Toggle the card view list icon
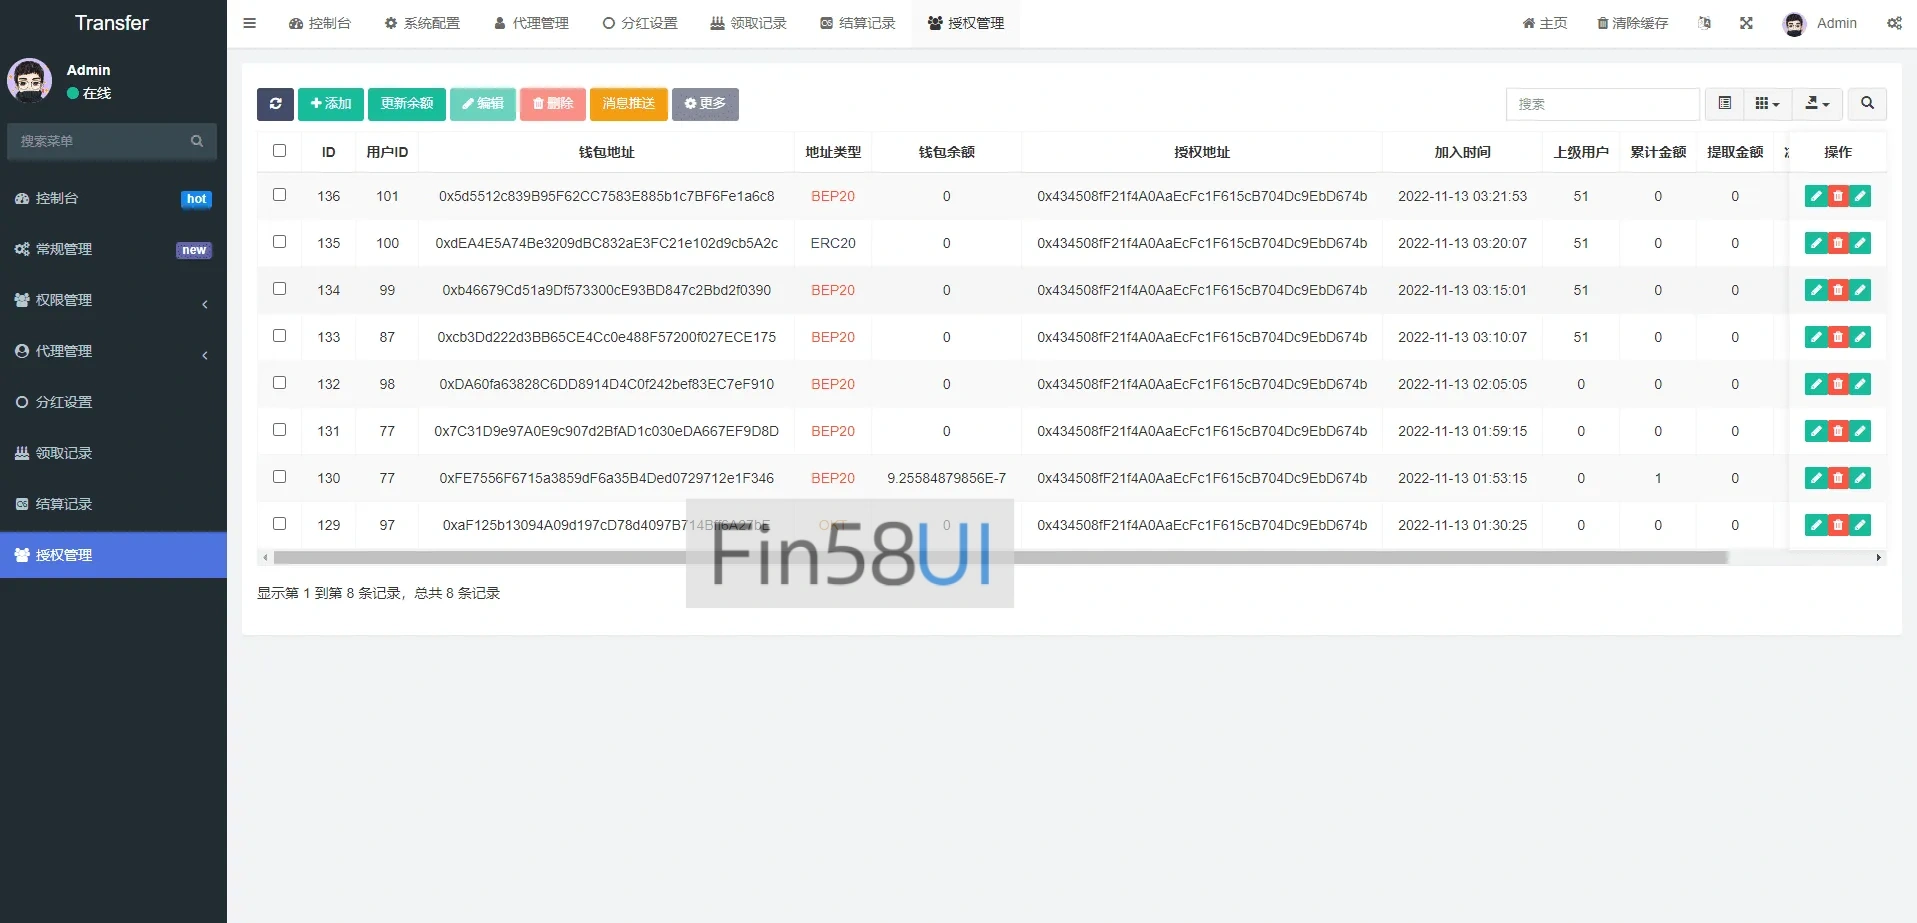 pos(1724,104)
